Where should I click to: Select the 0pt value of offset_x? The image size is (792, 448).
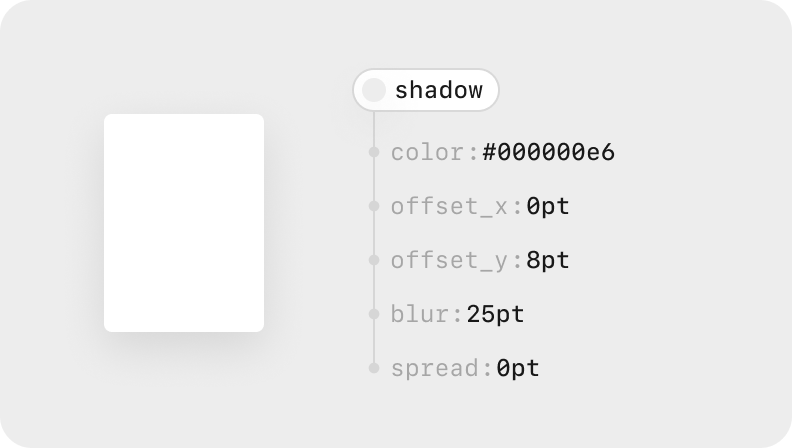click(x=548, y=207)
